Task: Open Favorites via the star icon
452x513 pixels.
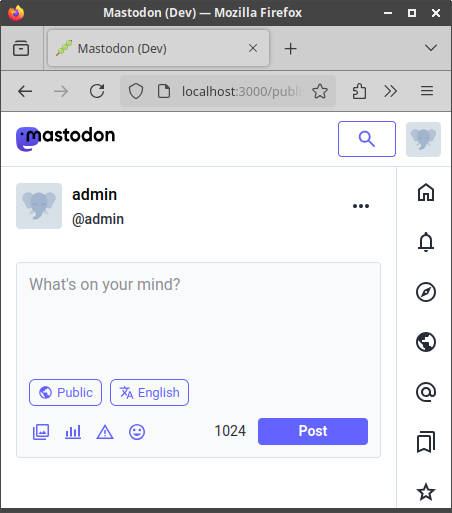Action: tap(426, 492)
